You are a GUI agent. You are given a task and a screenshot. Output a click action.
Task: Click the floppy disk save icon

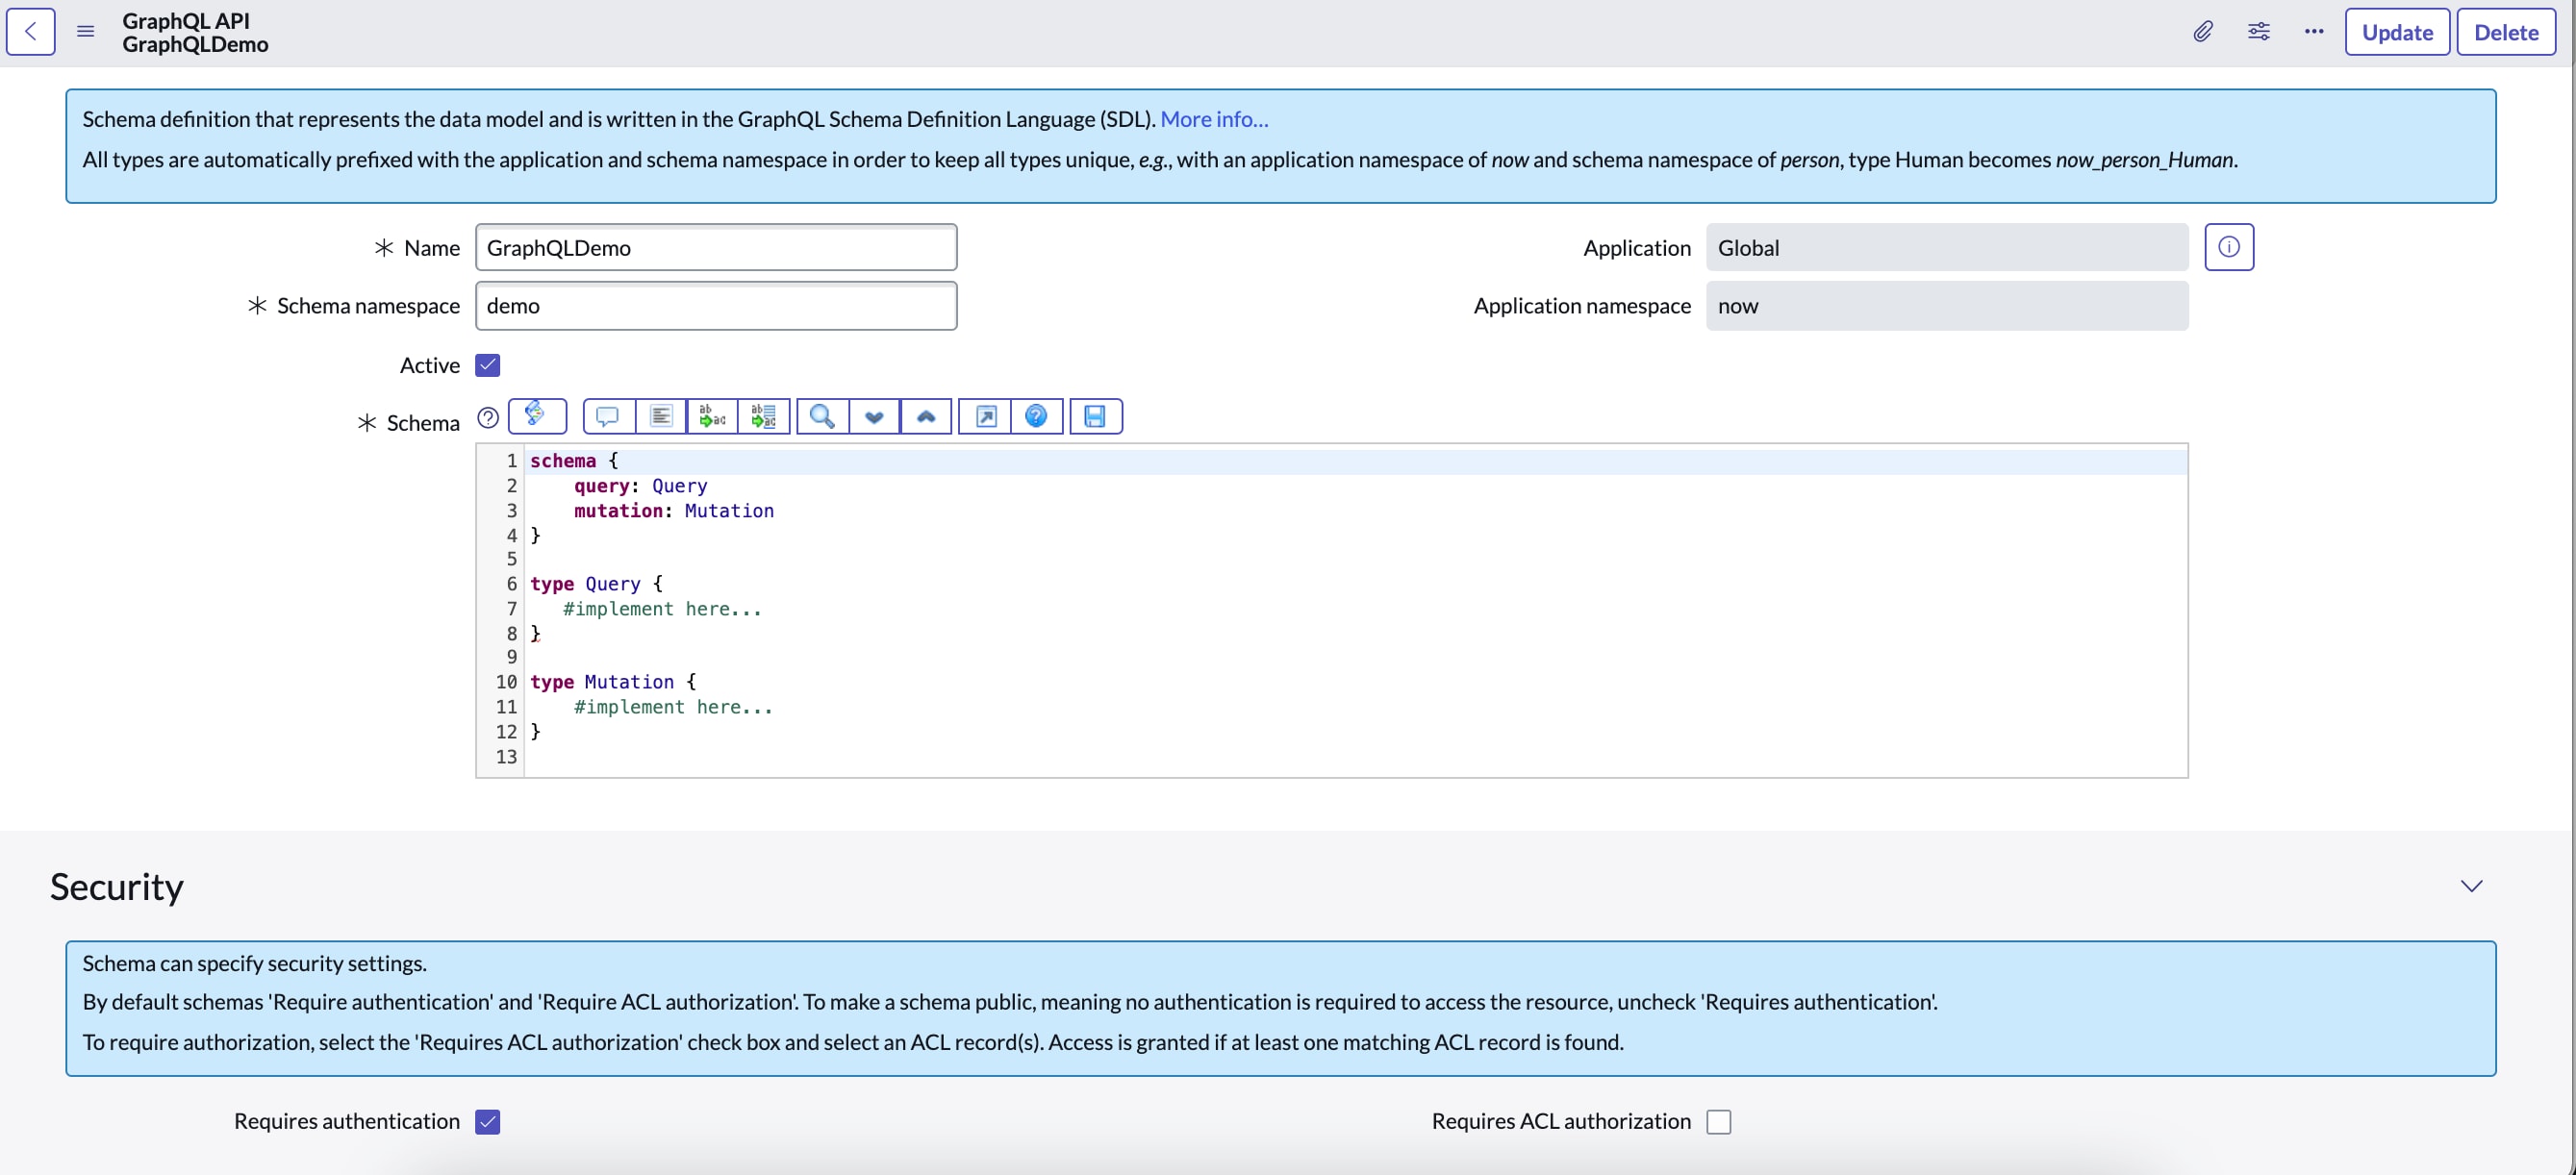[1095, 416]
